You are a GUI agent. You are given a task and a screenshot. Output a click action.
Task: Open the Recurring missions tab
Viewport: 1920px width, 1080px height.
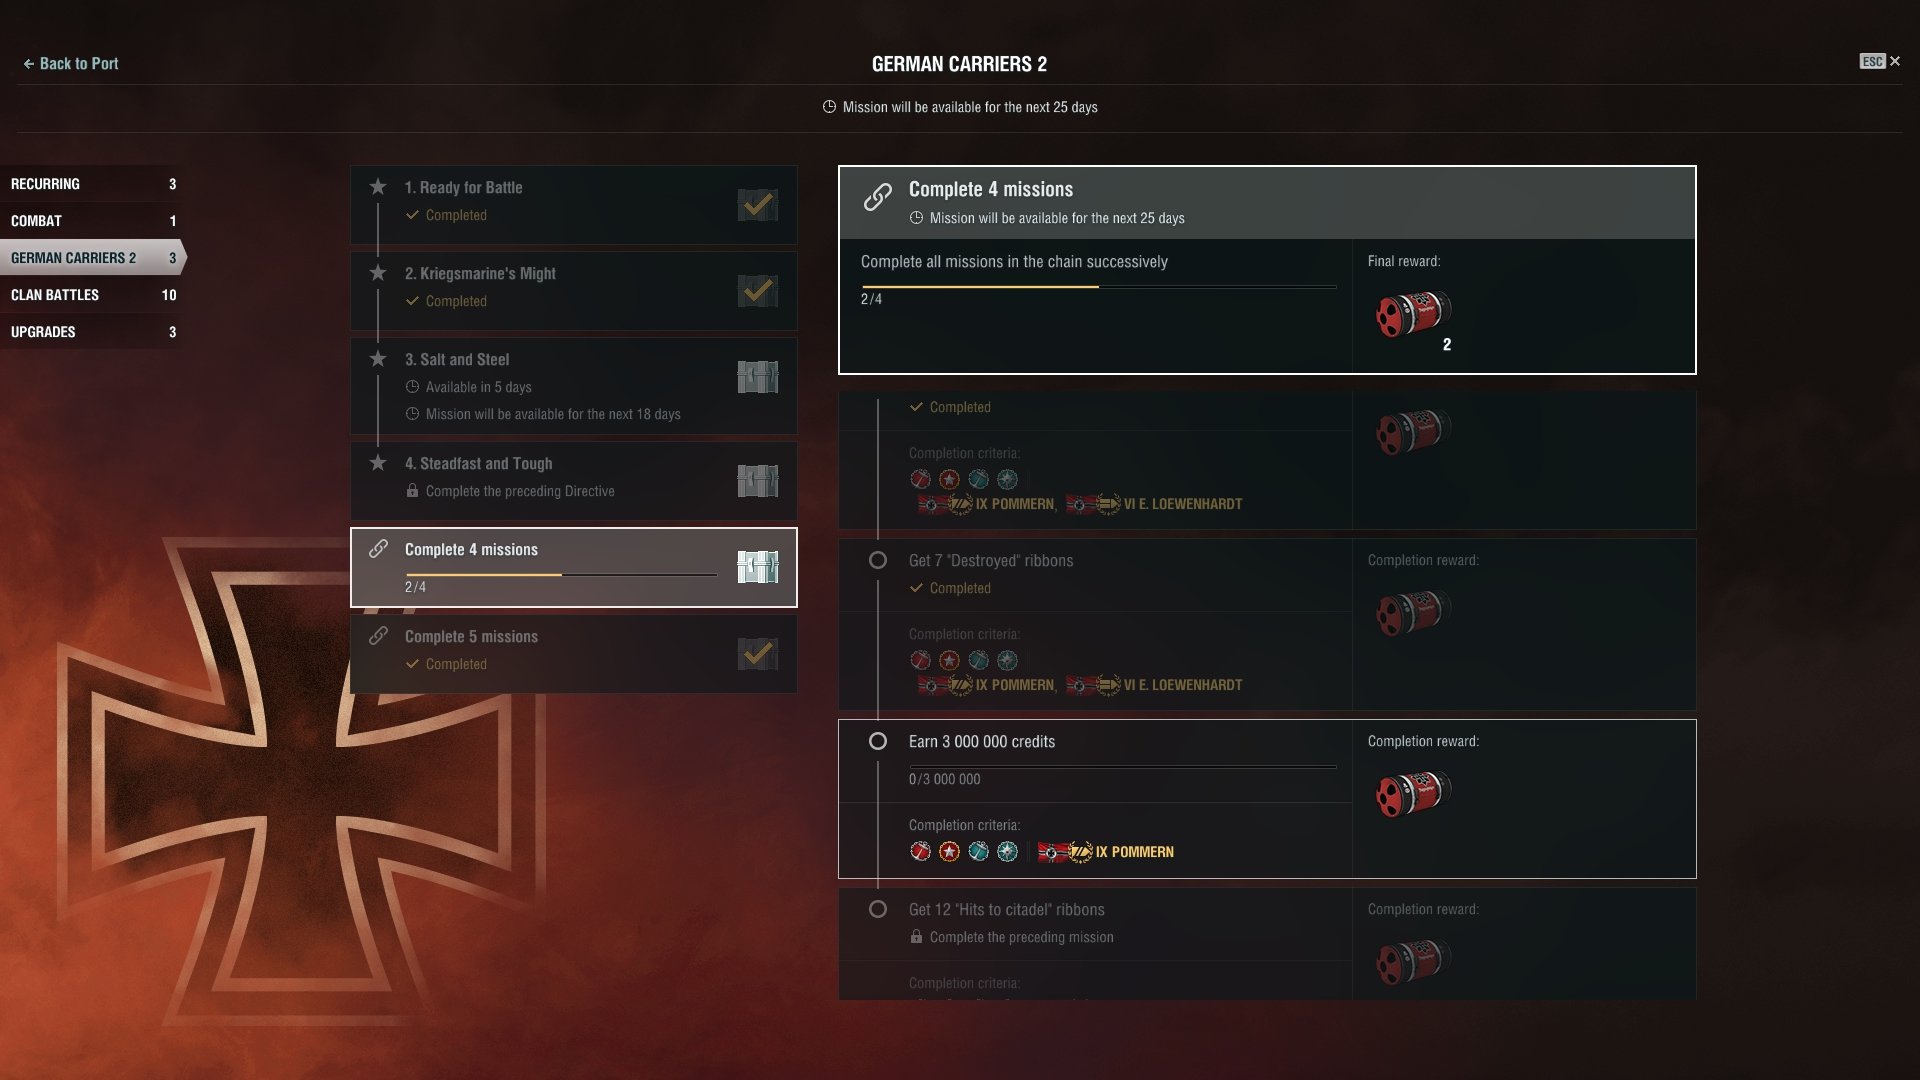[92, 184]
